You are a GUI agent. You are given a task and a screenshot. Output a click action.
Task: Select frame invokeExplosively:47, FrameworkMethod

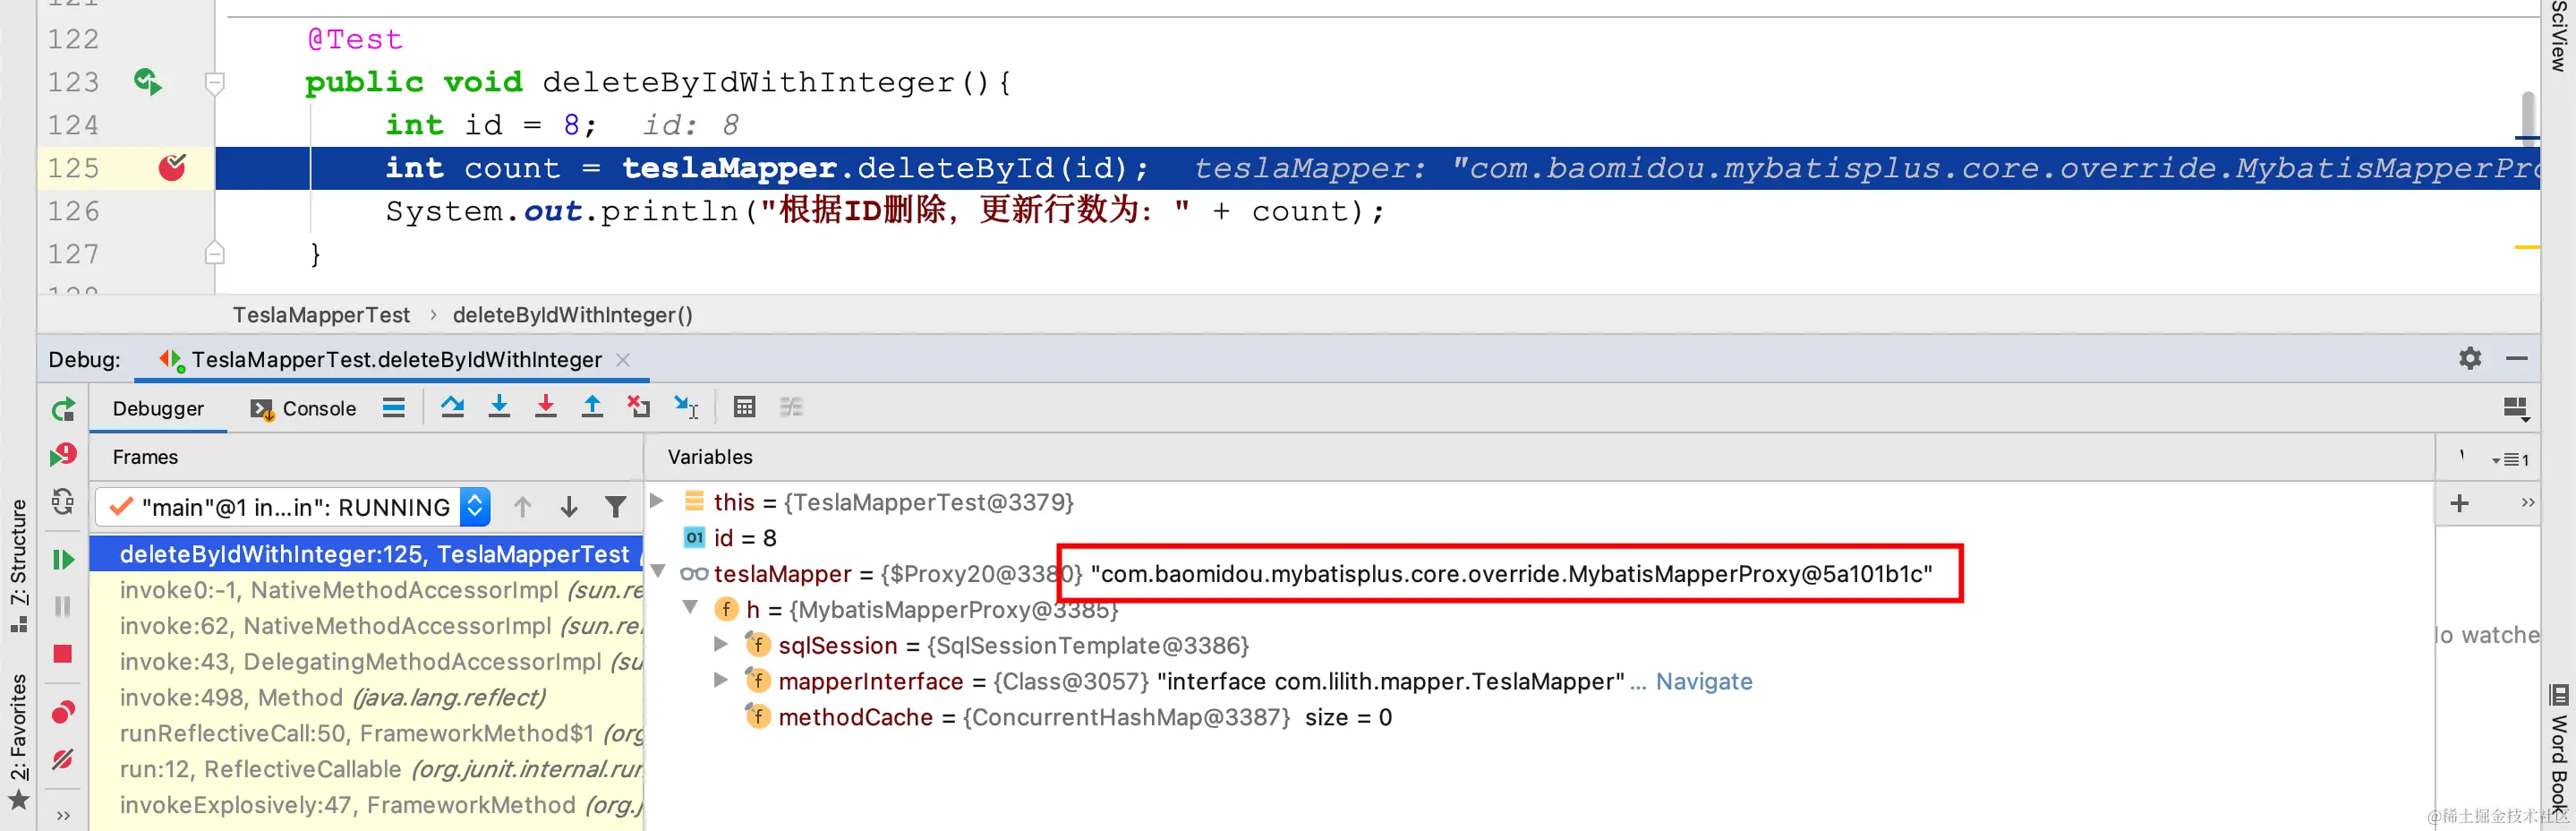[x=366, y=805]
